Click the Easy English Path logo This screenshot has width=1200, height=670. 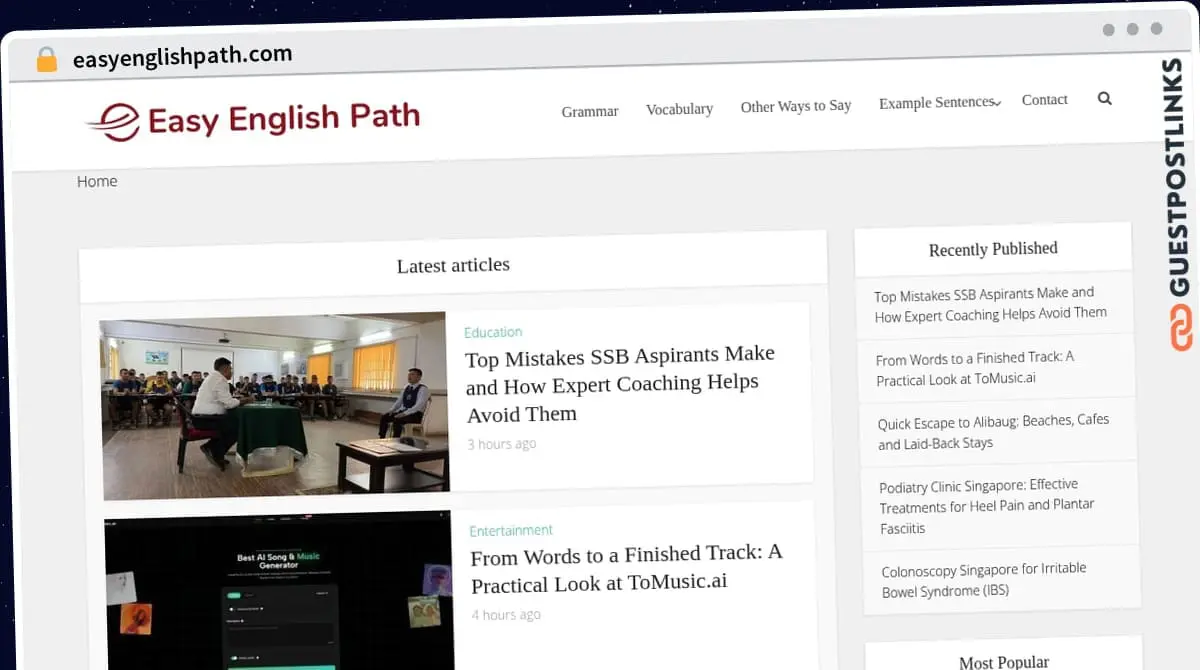tap(253, 120)
